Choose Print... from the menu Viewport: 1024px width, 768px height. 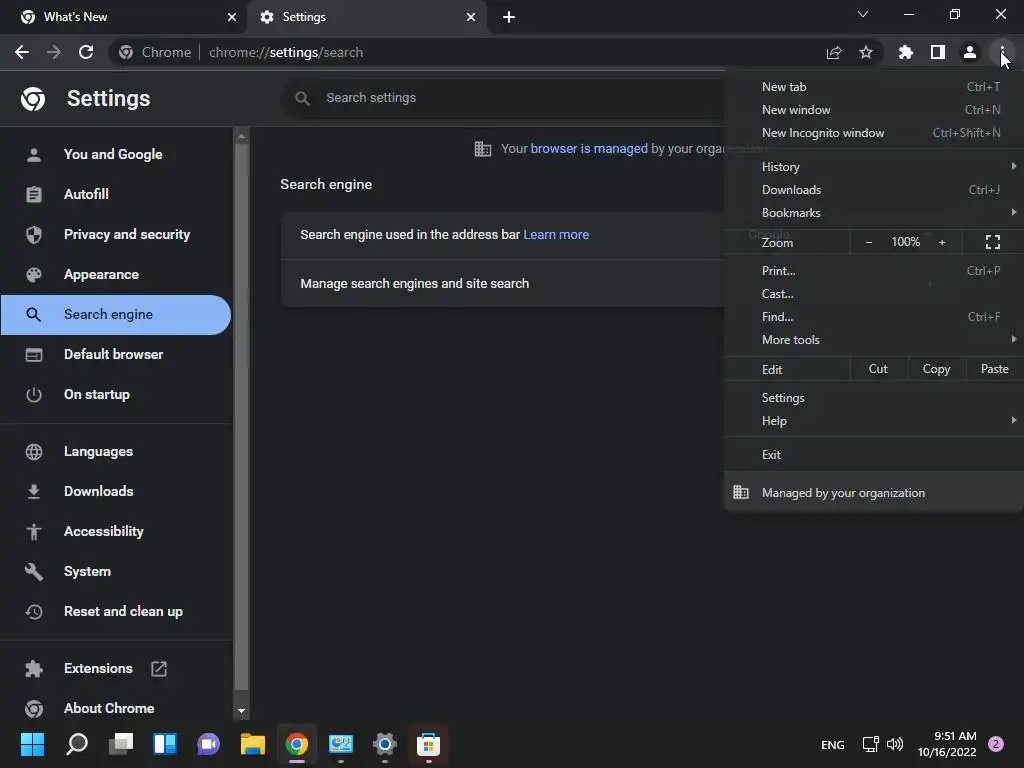tap(874, 270)
